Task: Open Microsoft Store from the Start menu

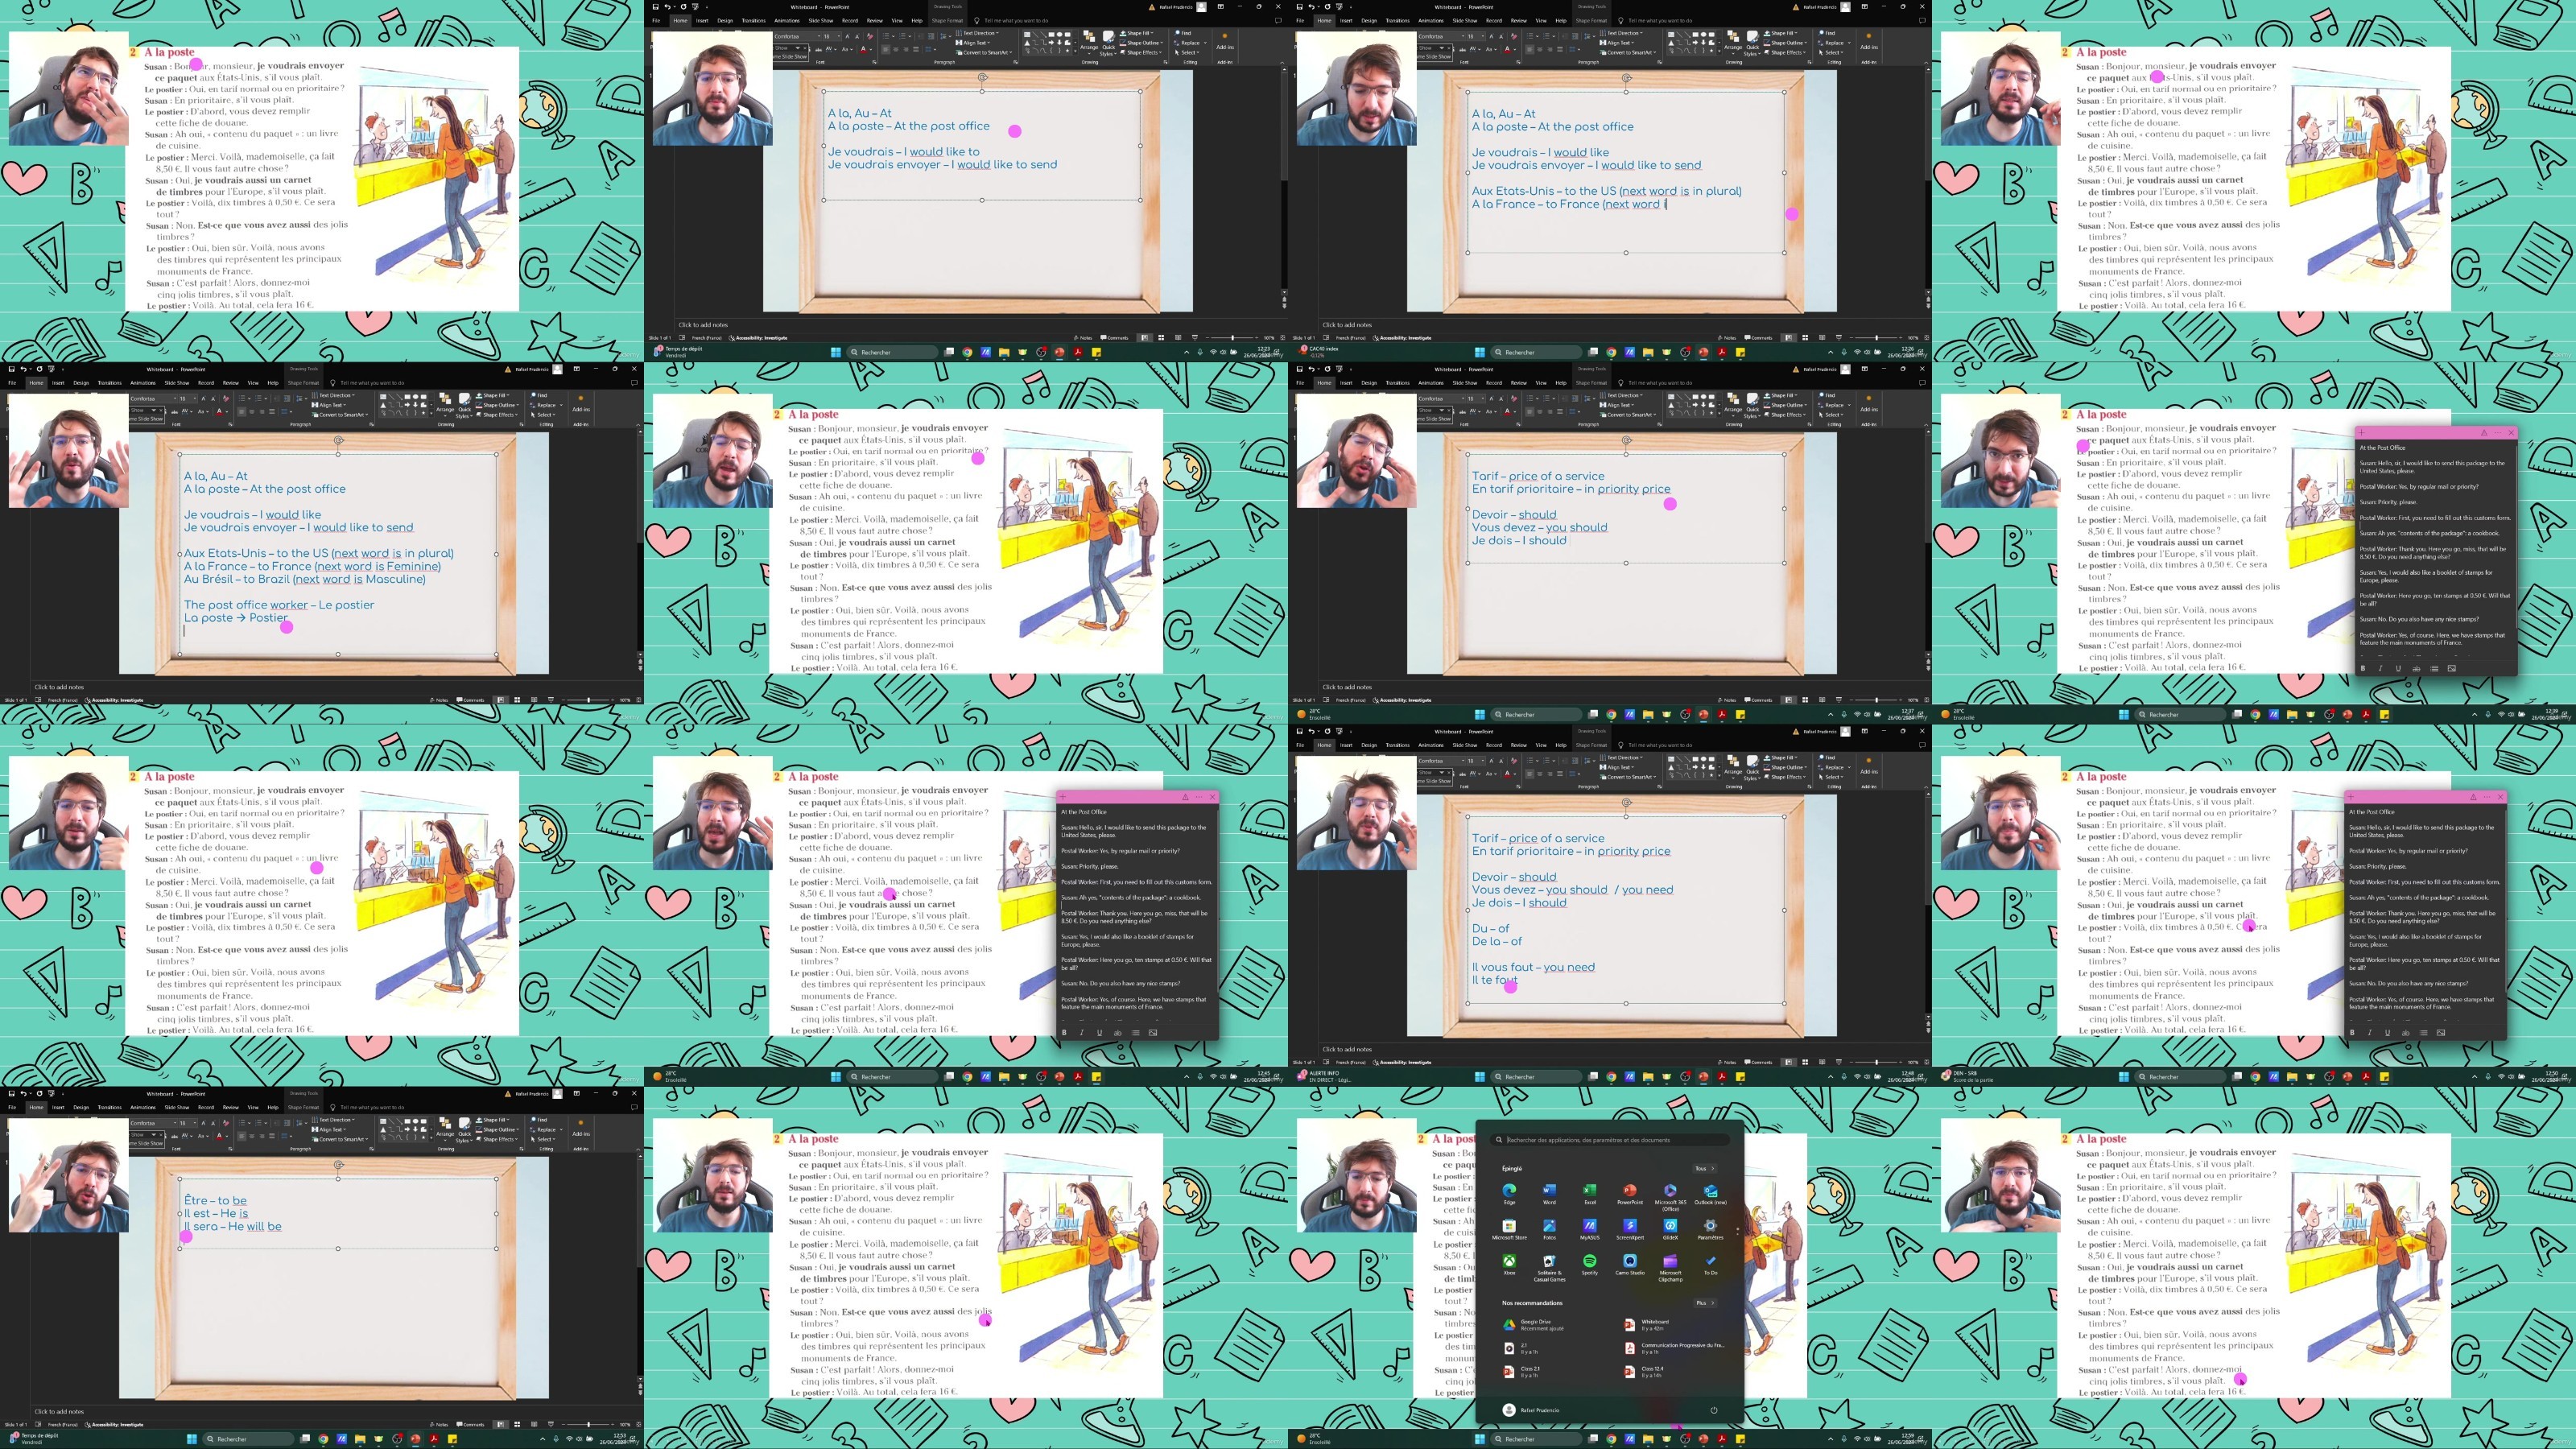Action: (x=1509, y=1229)
